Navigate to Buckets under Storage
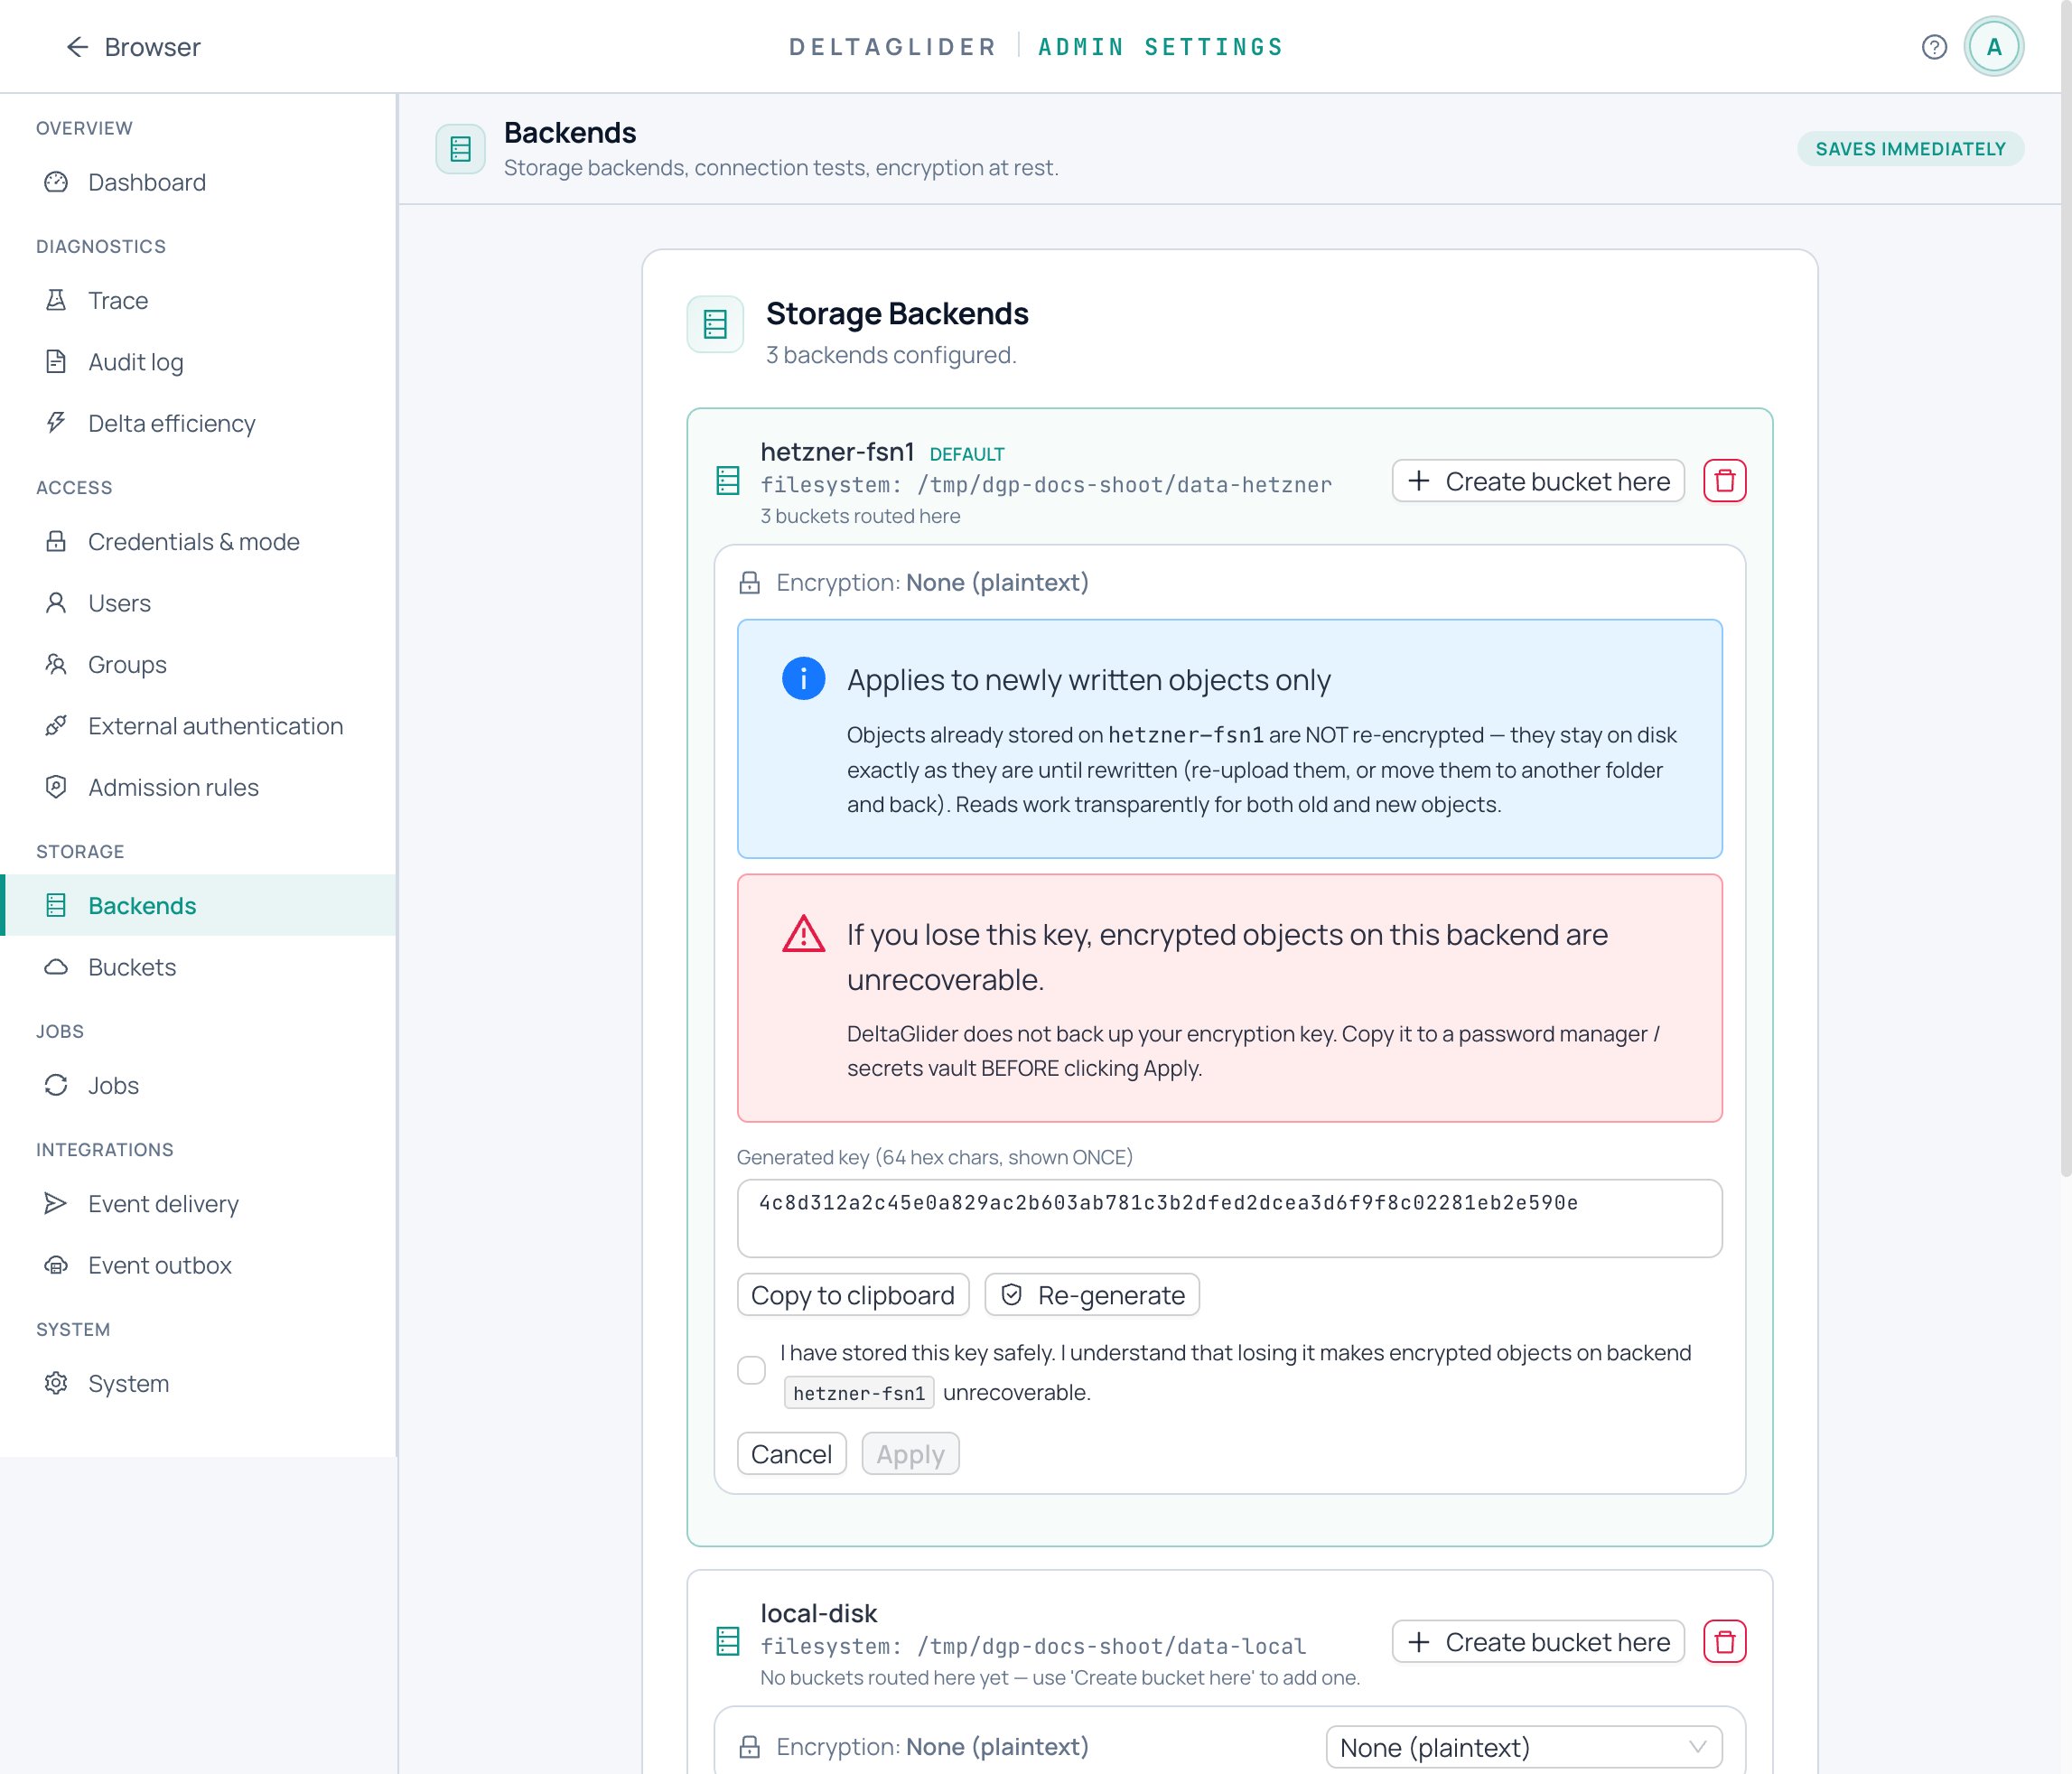 click(200, 967)
